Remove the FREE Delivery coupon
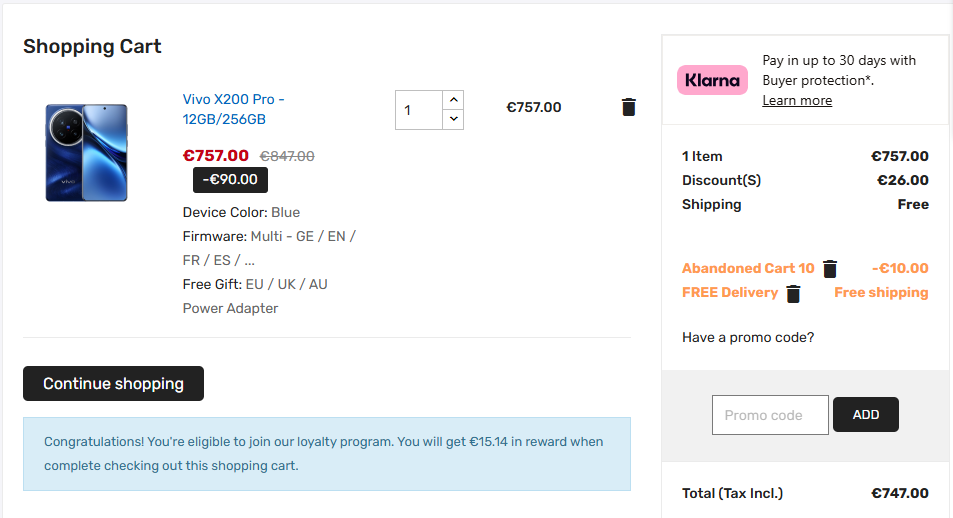Viewport: 953px width, 518px height. coord(793,293)
